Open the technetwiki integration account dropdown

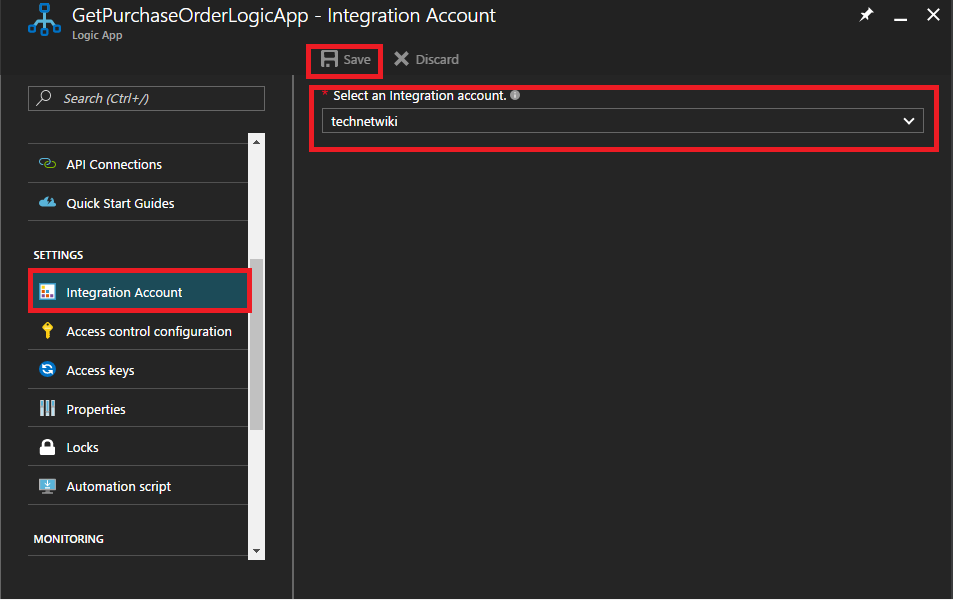click(622, 120)
